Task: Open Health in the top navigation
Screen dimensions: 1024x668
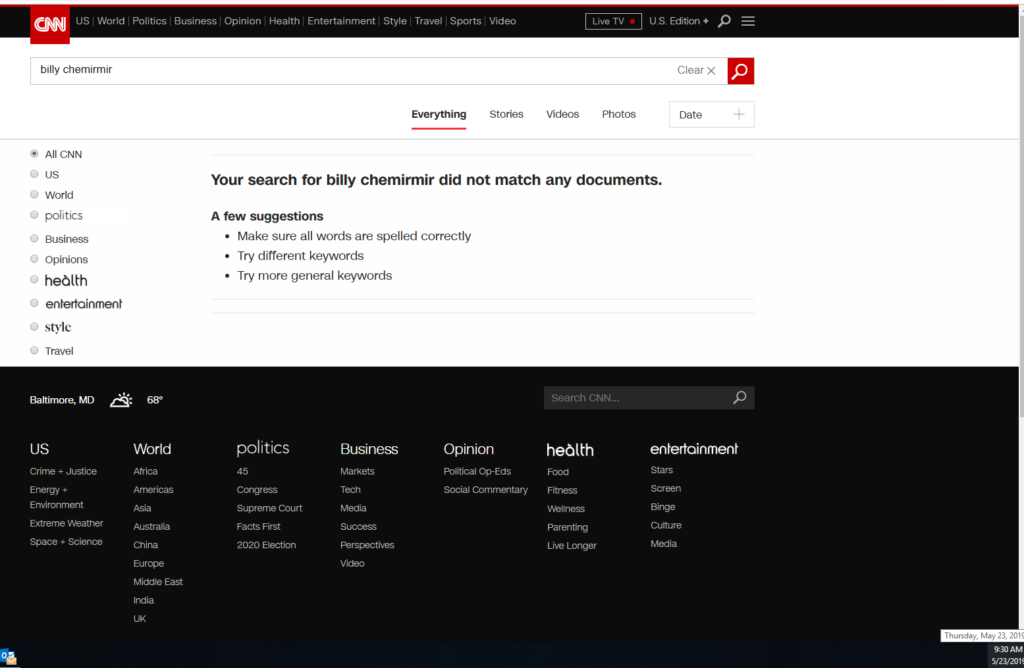Action: click(x=284, y=21)
